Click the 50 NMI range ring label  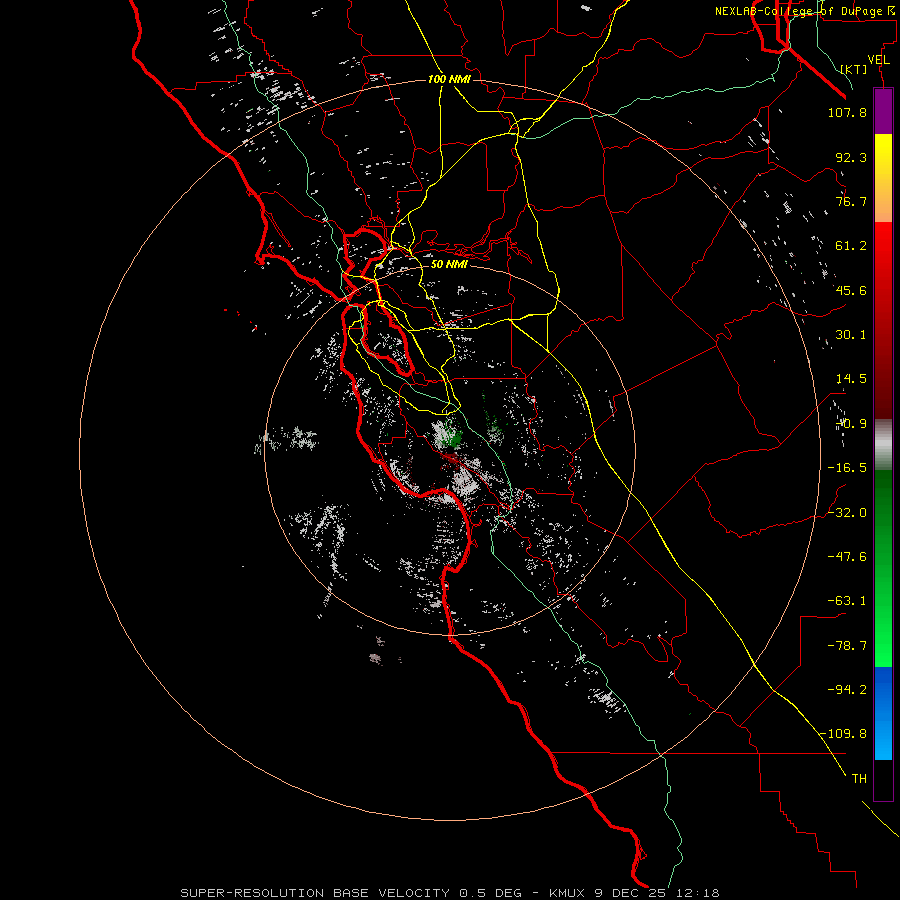(449, 264)
